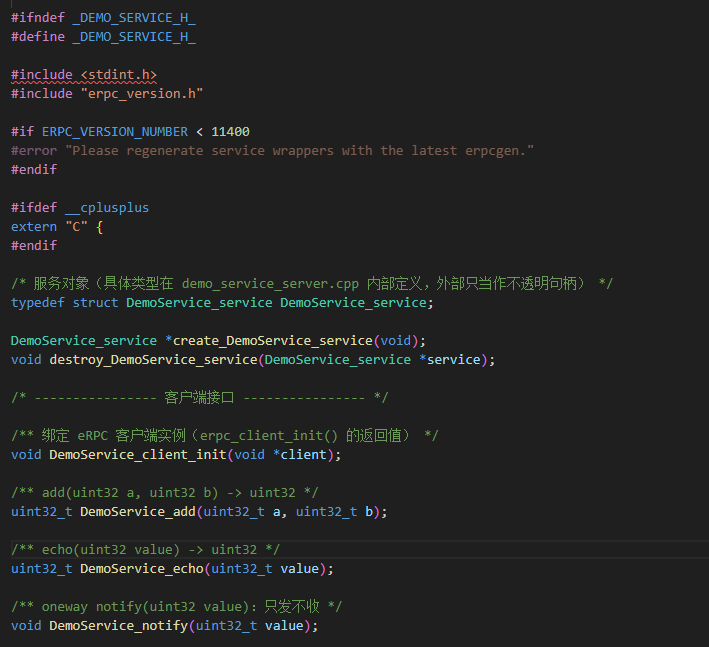Screen dimensions: 709x647
Task: Click the "erpc_version.h" include string
Action: click(x=142, y=94)
